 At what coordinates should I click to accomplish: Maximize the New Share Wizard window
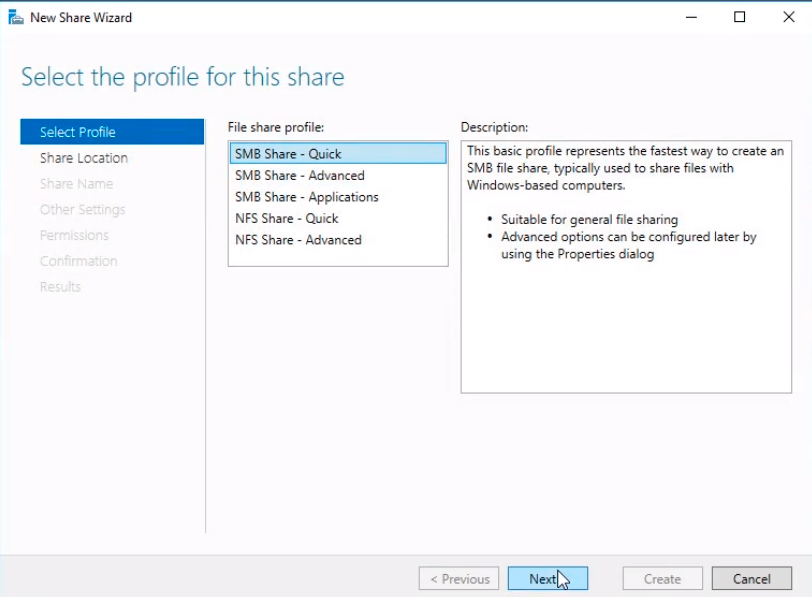(740, 17)
